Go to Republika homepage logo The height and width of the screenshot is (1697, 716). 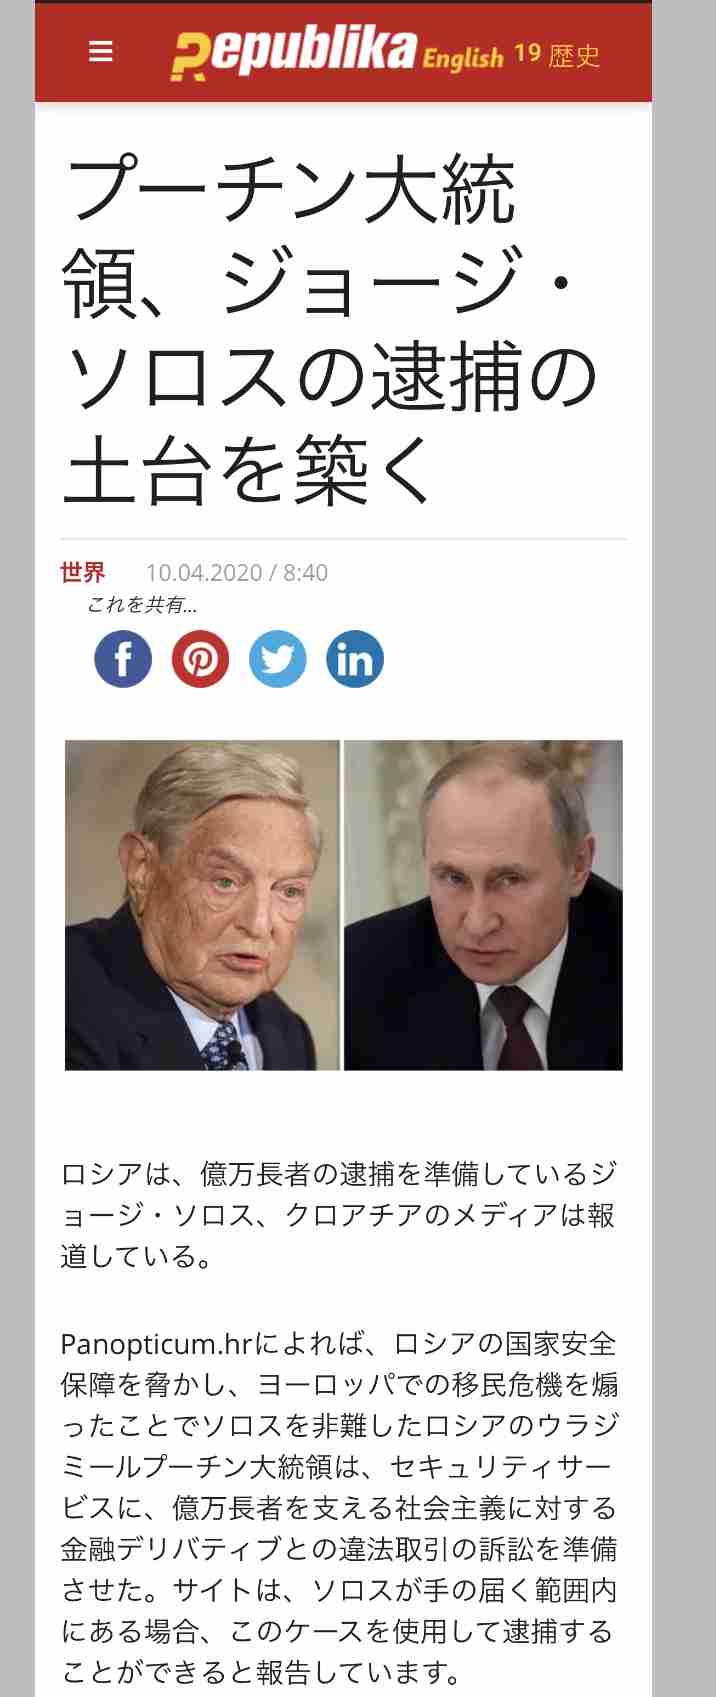click(x=293, y=53)
